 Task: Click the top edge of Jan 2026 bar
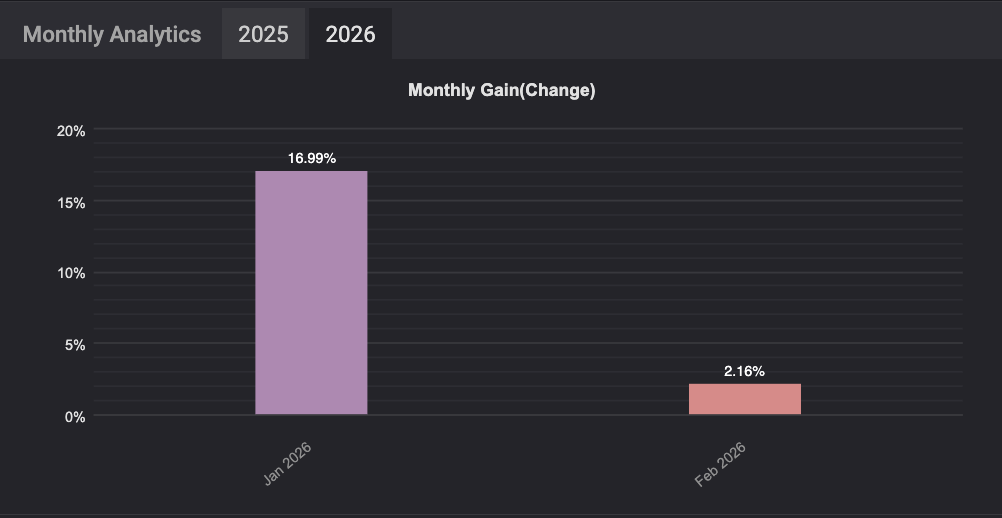[x=311, y=171]
